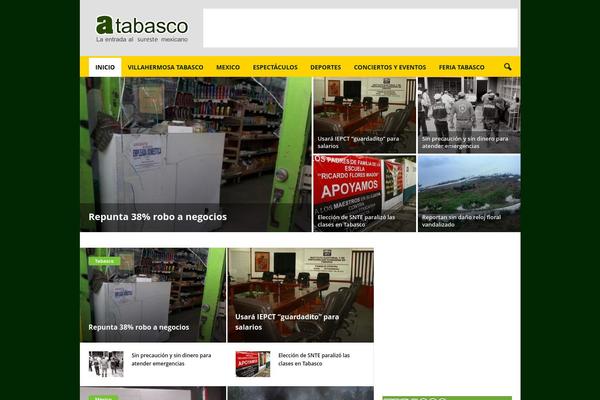
Task: Open lower card 'Repunta 38% robo a negocios'
Action: tap(139, 327)
